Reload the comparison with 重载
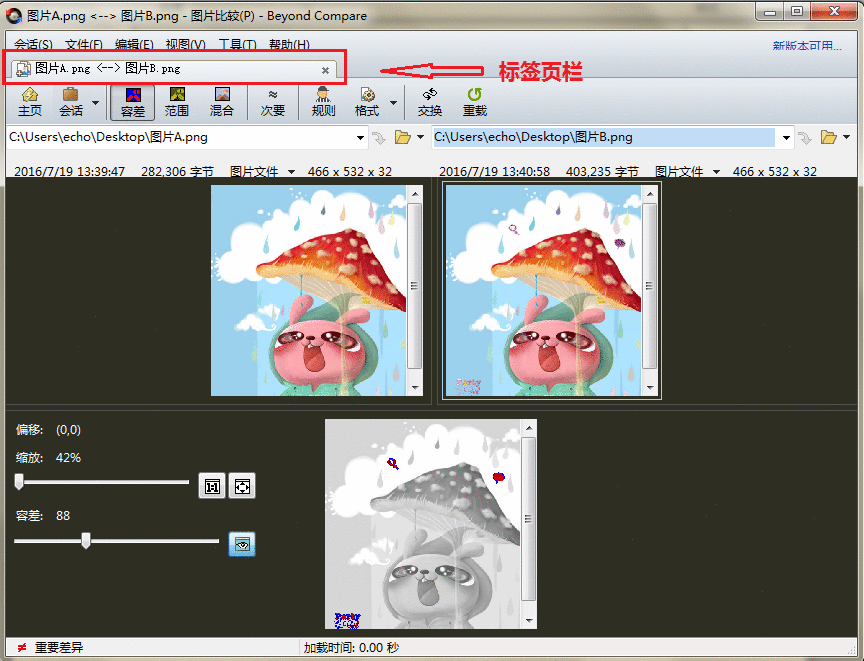The image size is (864, 661). (475, 102)
